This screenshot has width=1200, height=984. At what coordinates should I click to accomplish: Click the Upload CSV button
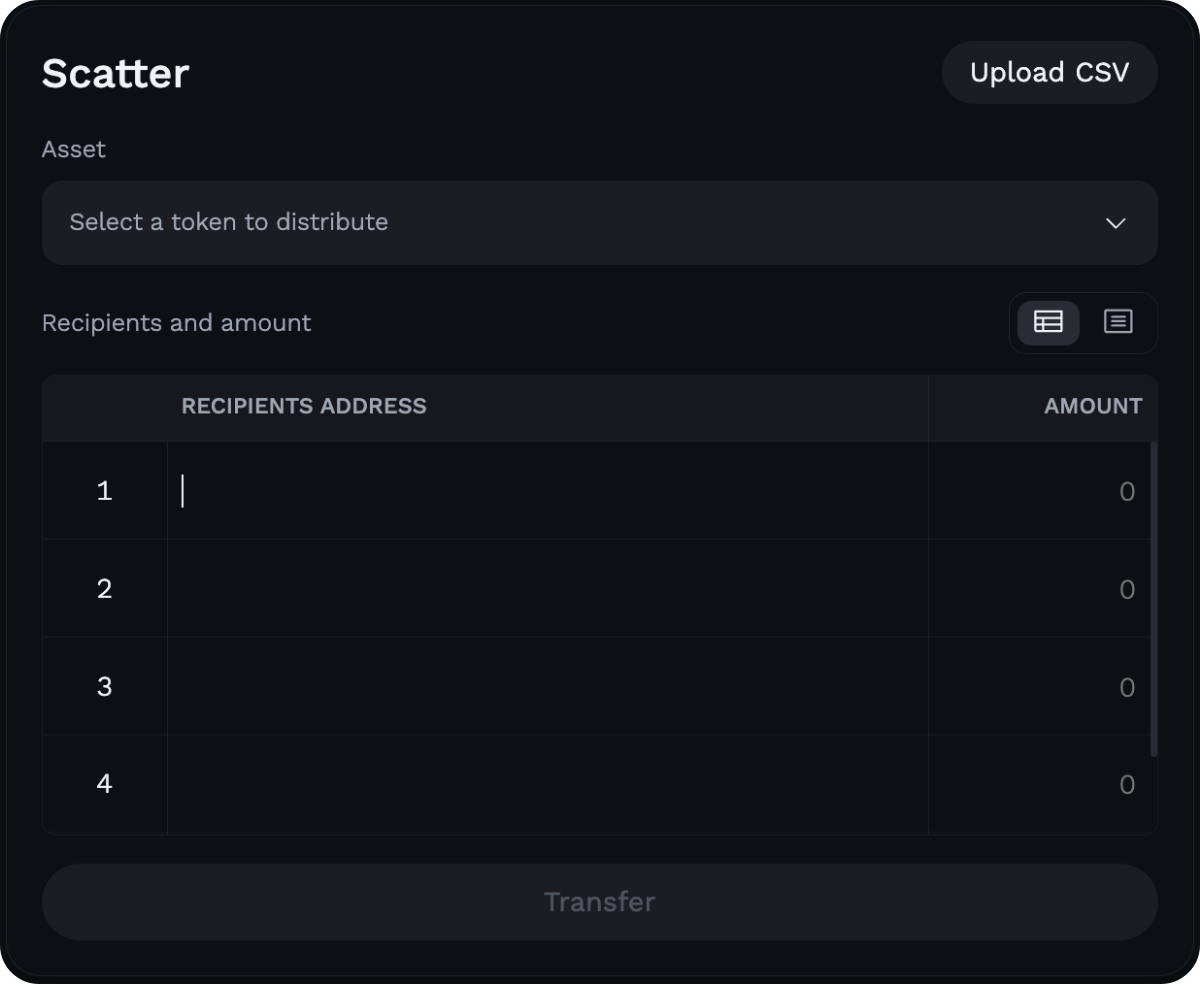tap(1049, 72)
